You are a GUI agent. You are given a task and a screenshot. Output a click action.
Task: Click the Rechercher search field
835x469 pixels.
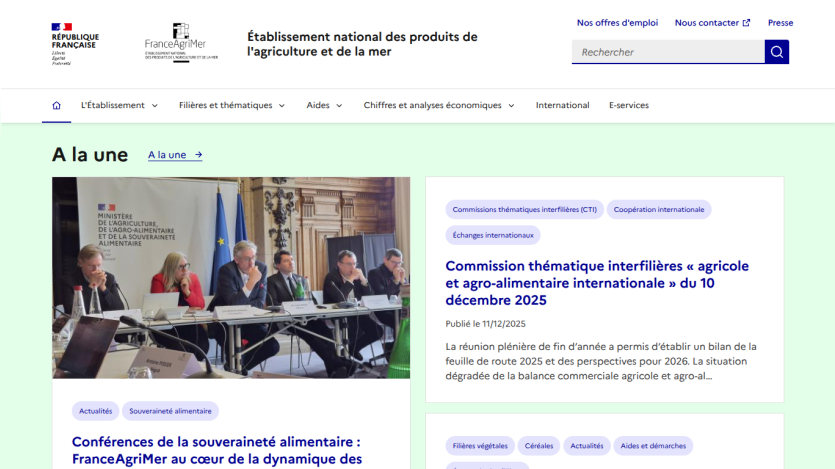pos(668,52)
